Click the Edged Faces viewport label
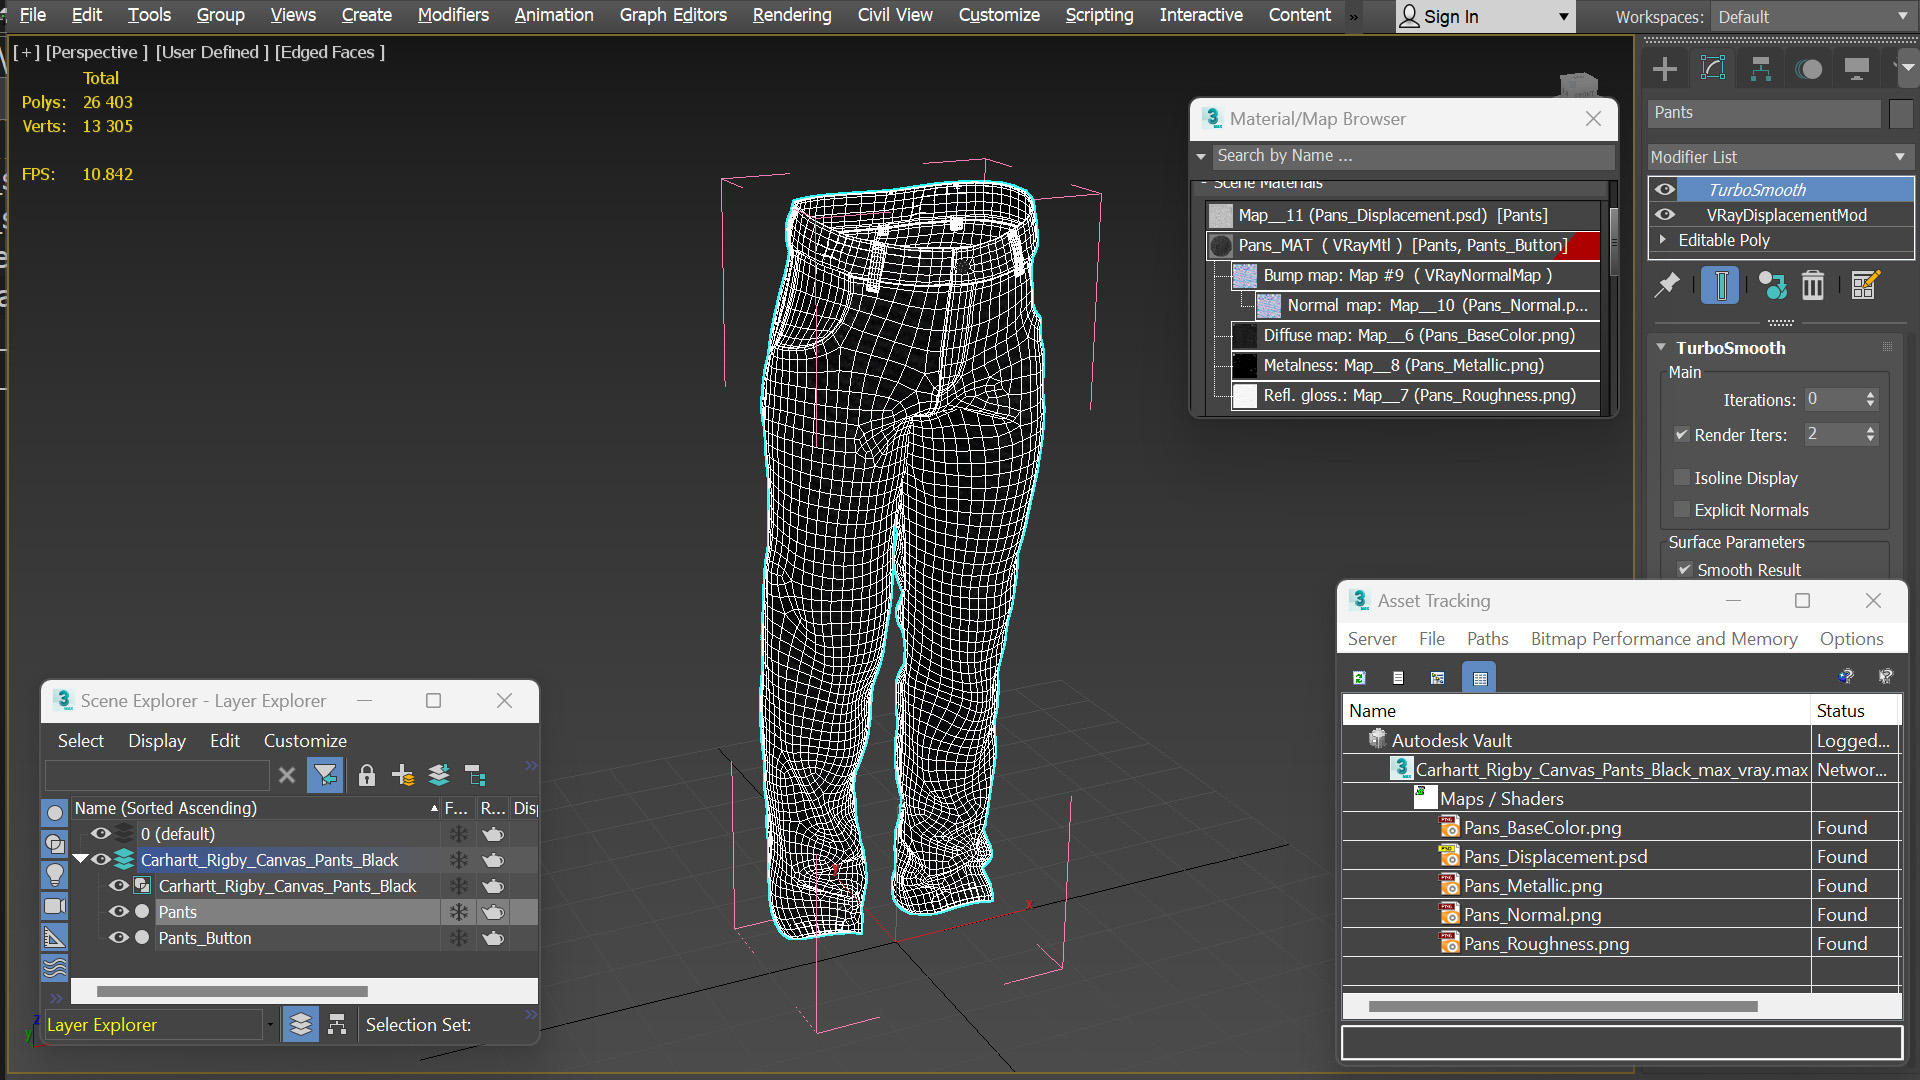The width and height of the screenshot is (1920, 1080). (329, 52)
